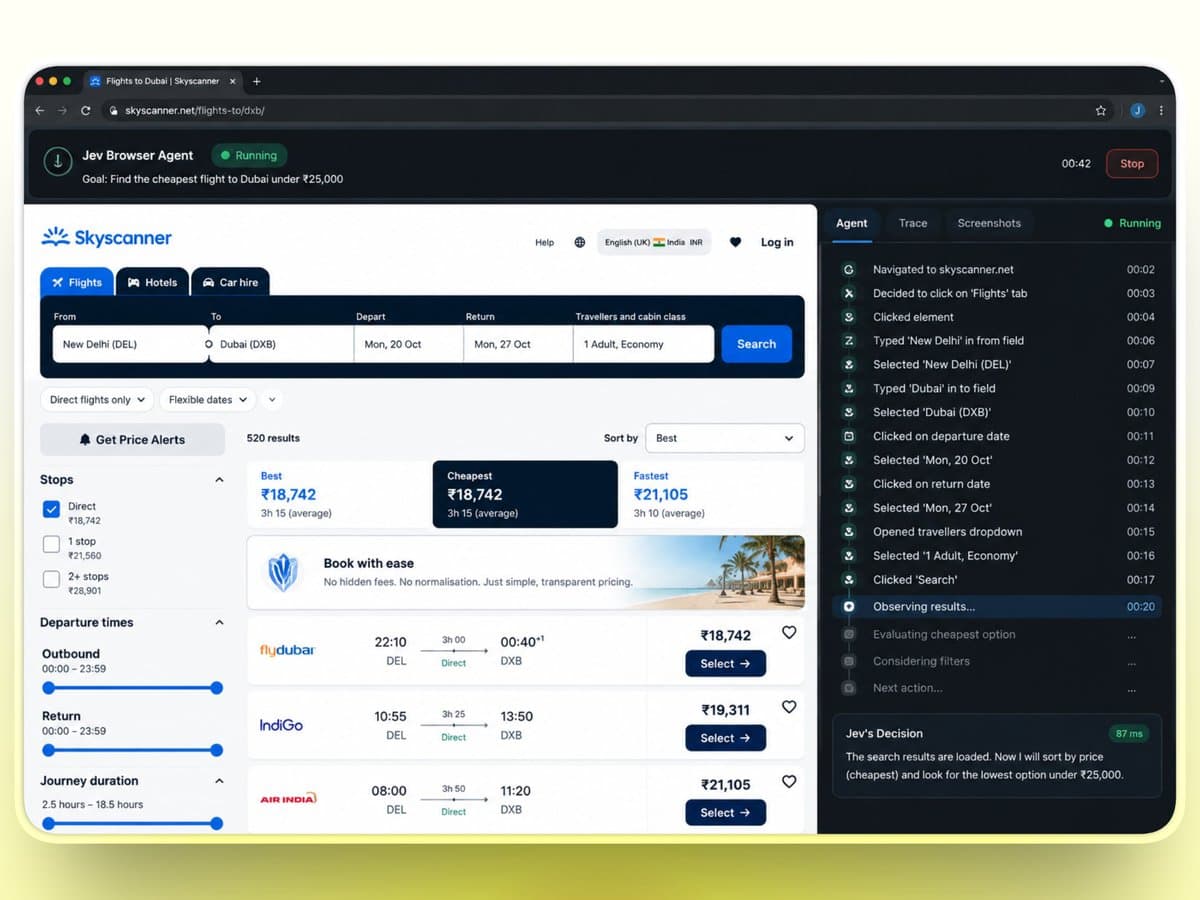Switch to the Hotels tab
Screen dimensions: 1200x900
(x=152, y=282)
